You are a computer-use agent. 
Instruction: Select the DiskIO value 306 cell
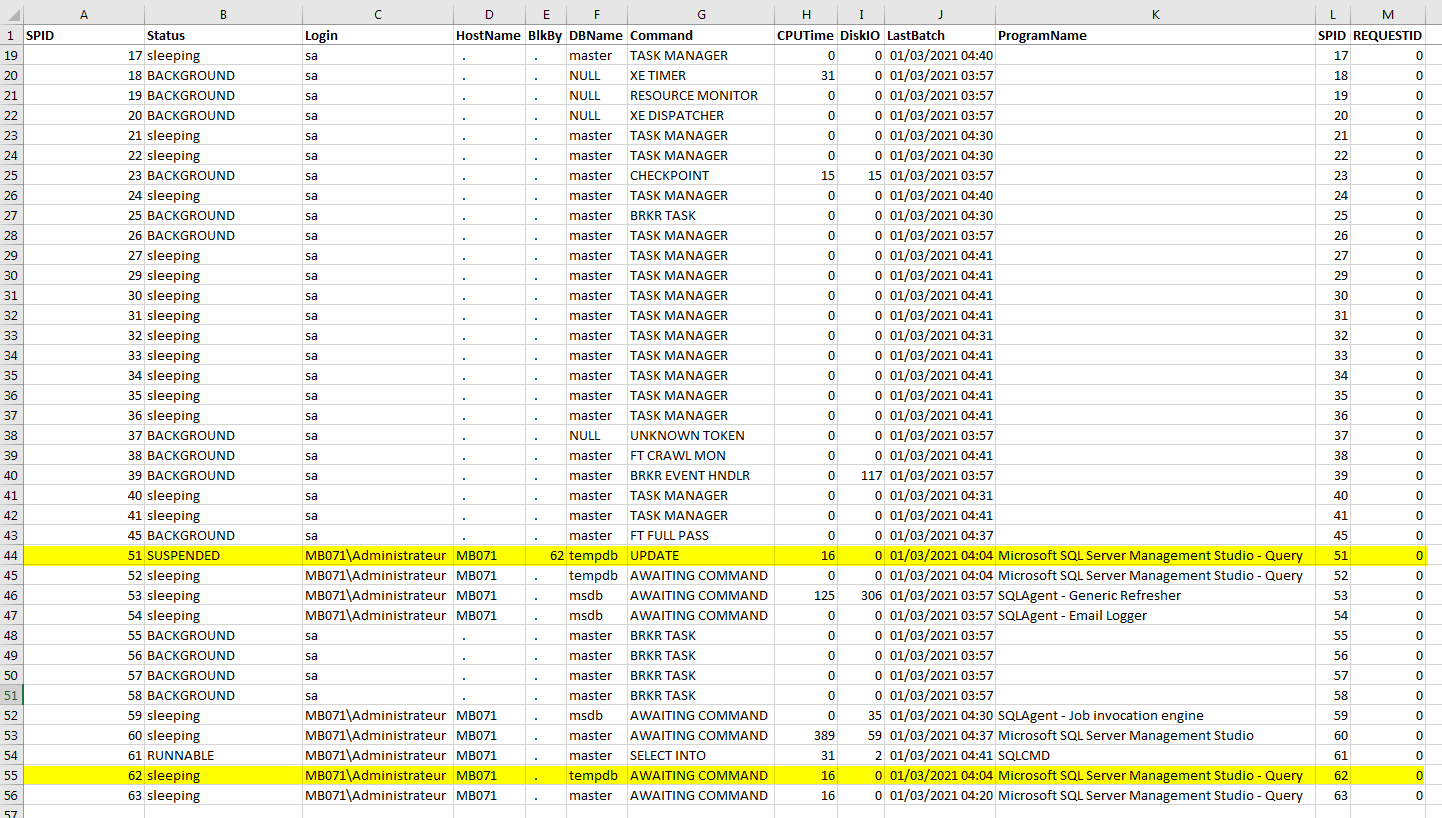(x=861, y=595)
